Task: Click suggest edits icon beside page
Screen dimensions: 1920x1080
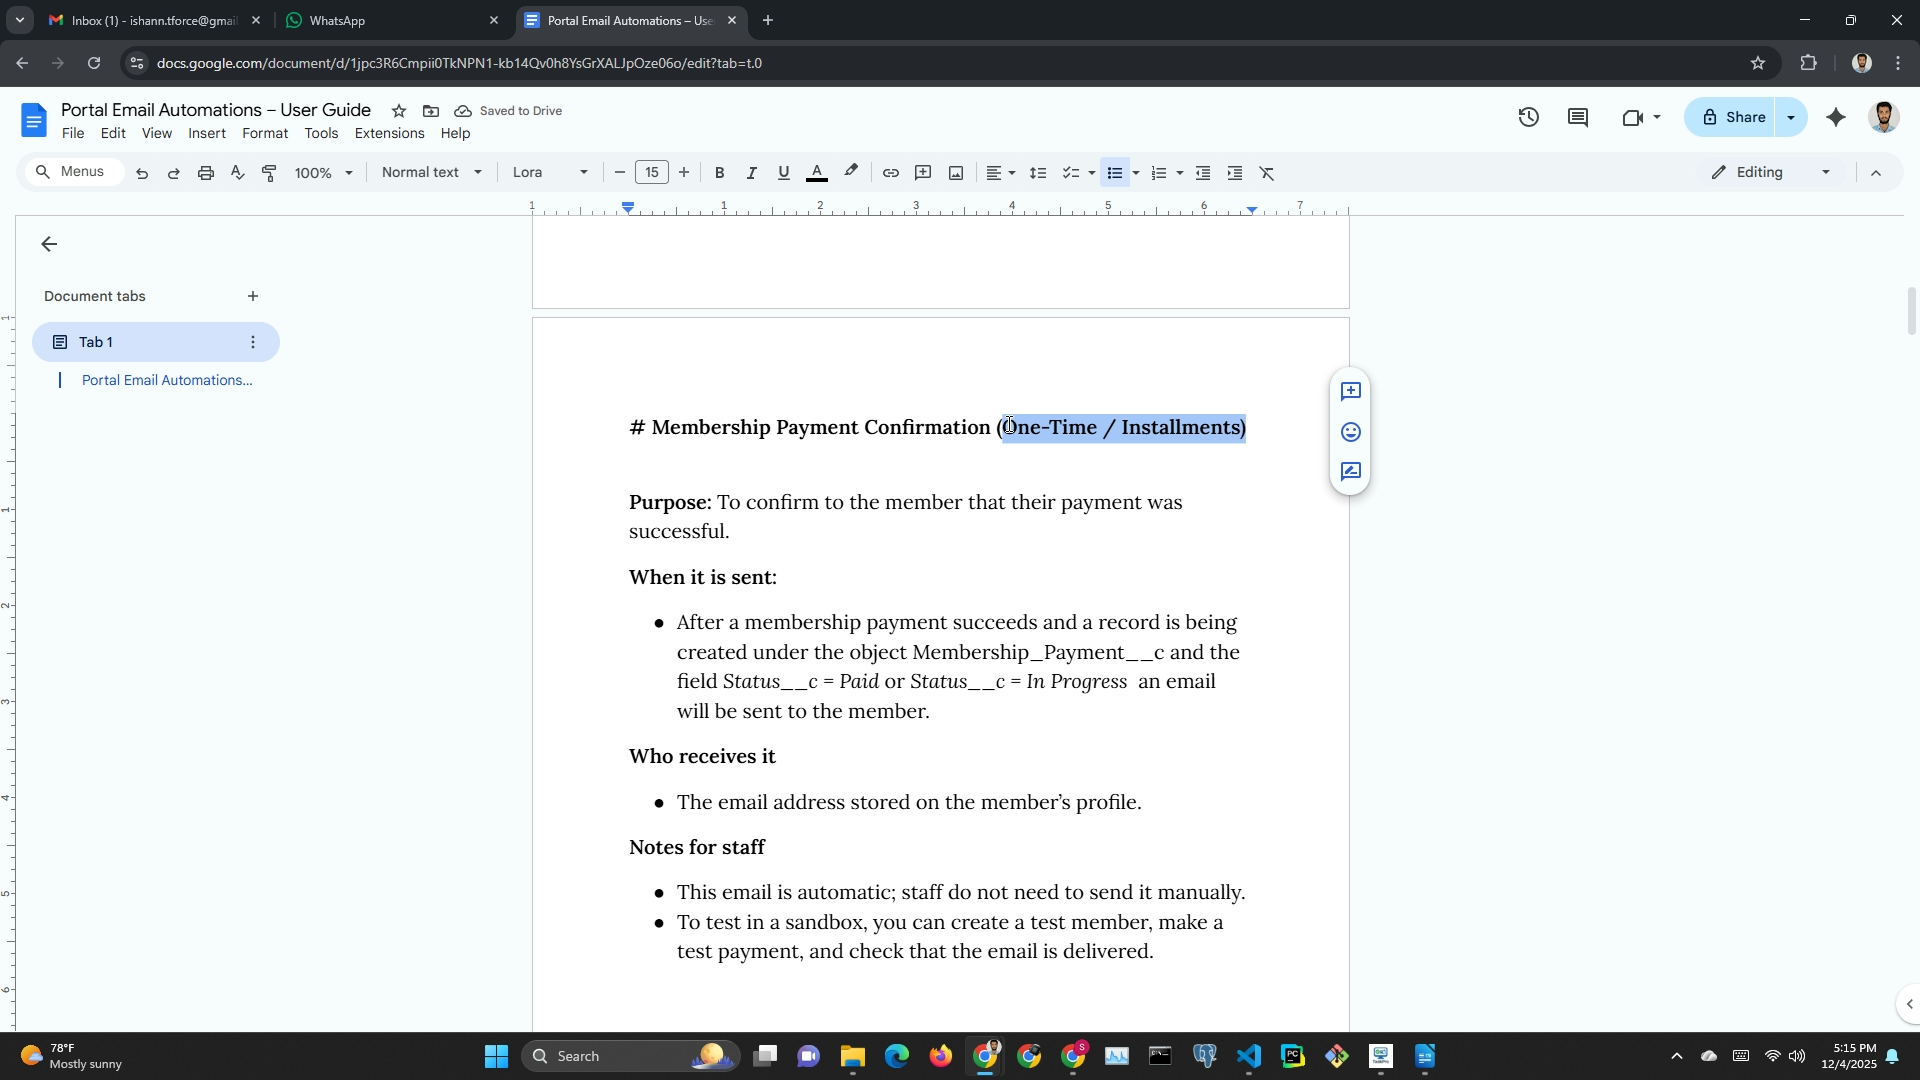Action: pyautogui.click(x=1350, y=472)
